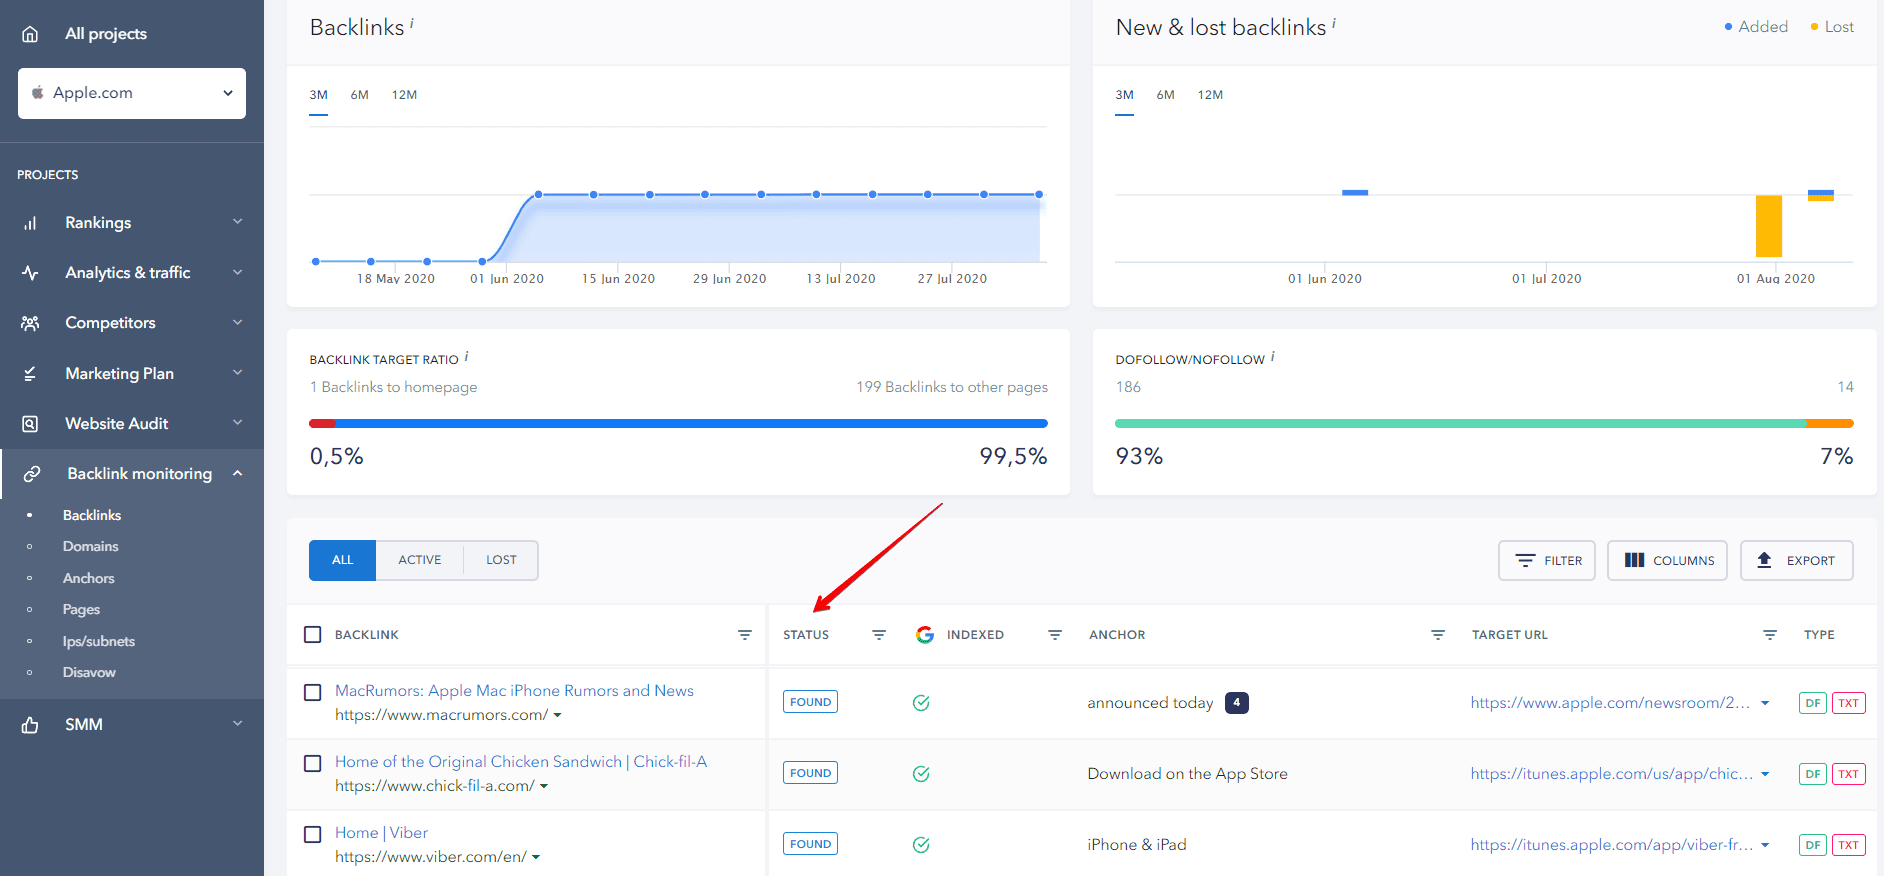Toggle the select-all backlinks checkbox
Image resolution: width=1884 pixels, height=876 pixels.
[x=313, y=635]
